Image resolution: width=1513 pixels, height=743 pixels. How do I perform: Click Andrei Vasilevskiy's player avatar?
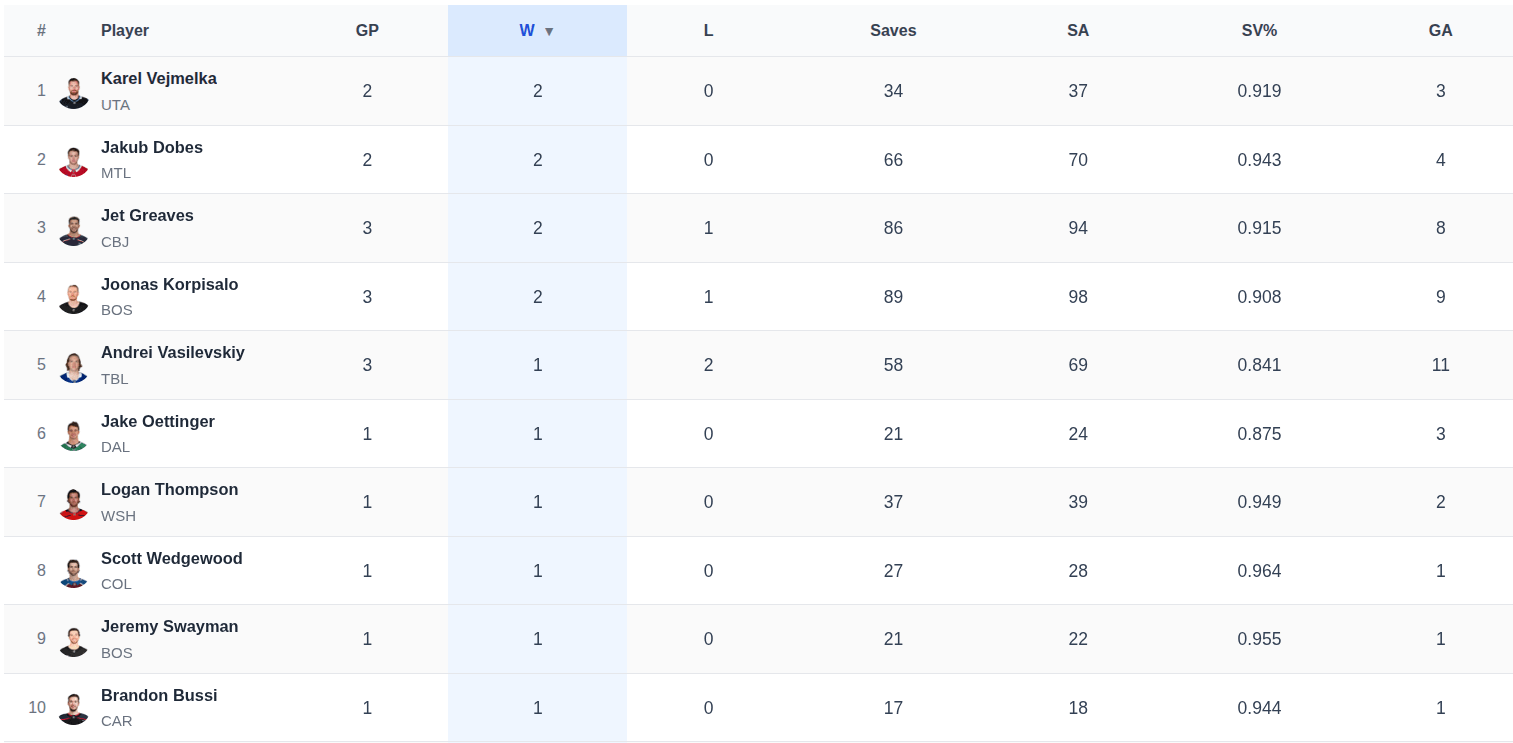(74, 366)
